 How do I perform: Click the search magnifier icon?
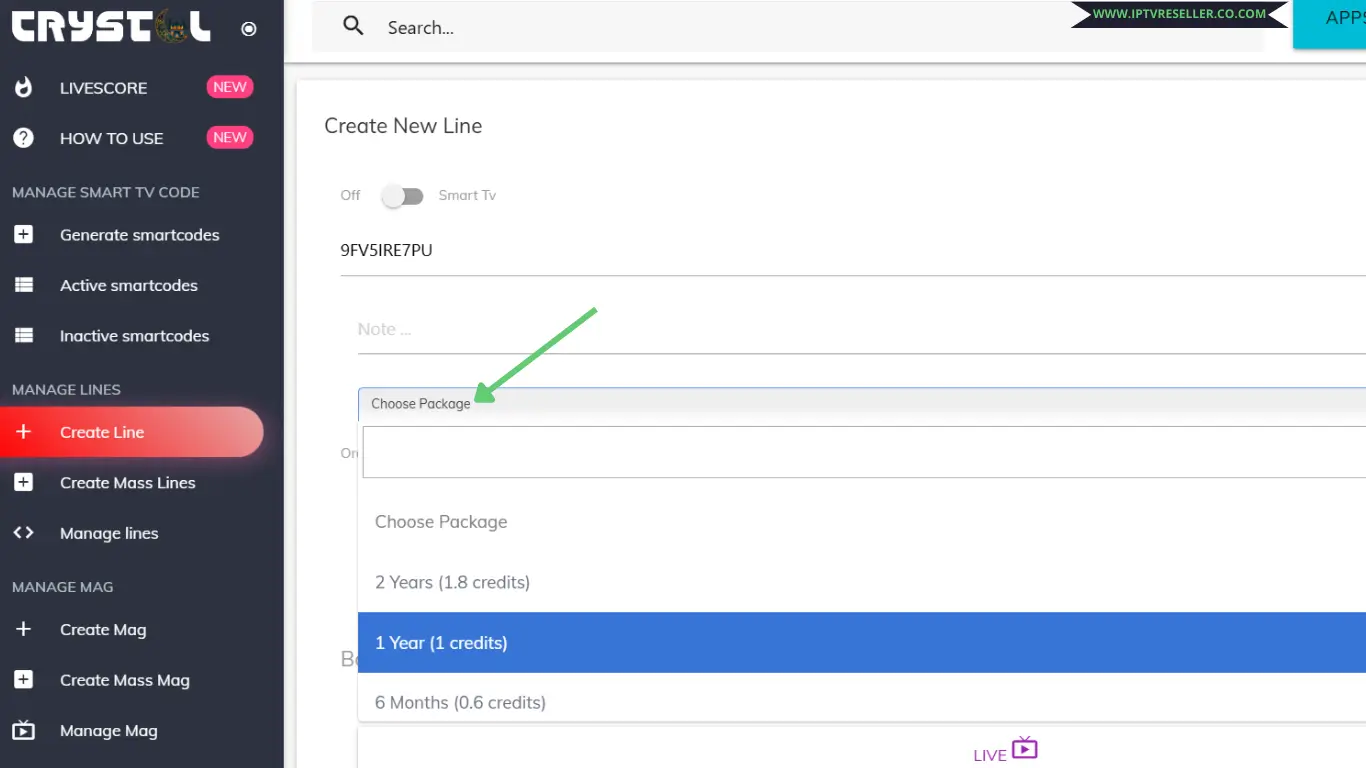(353, 26)
